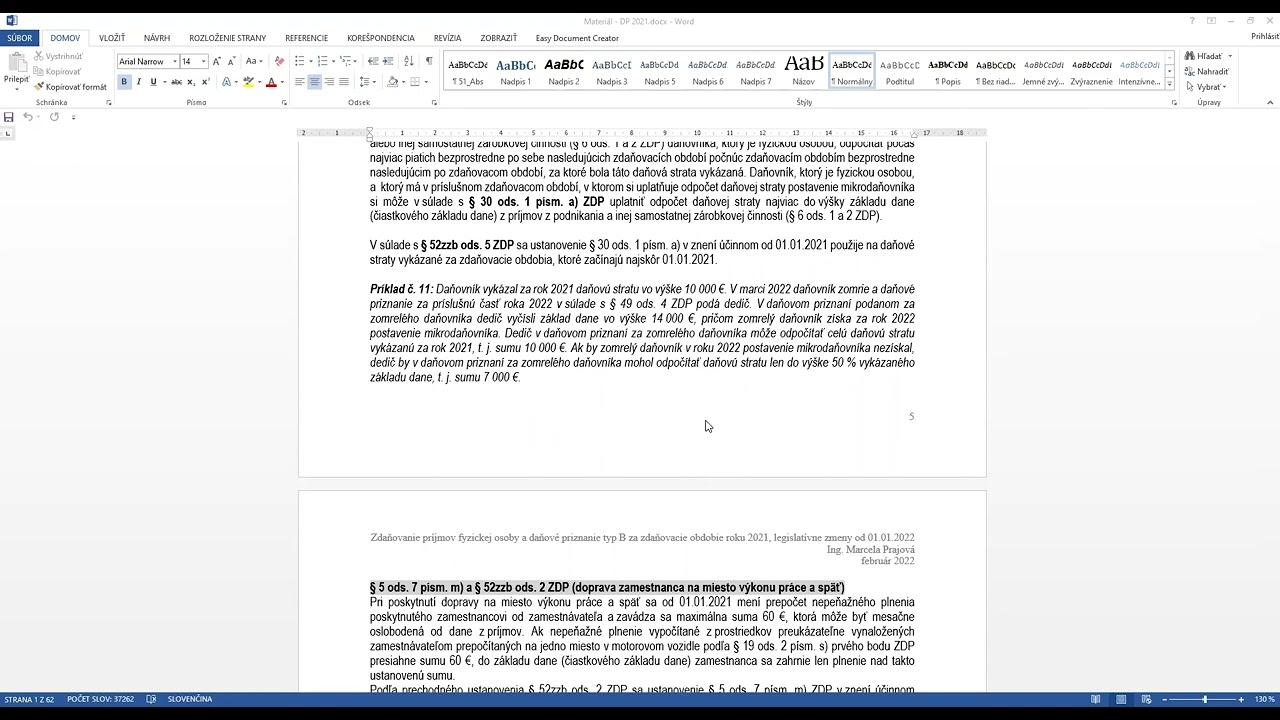The image size is (1280, 720).
Task: Open font name dropdown Arial Narrow
Action: click(175, 61)
